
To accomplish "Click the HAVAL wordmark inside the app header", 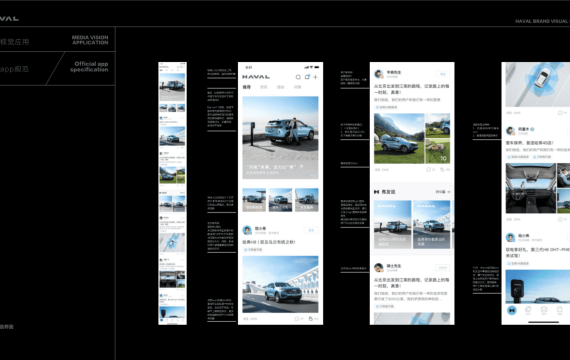I will click(x=256, y=77).
